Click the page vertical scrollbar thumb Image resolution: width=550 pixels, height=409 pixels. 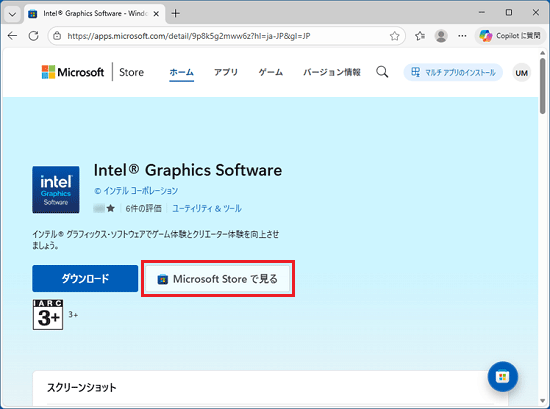543,86
